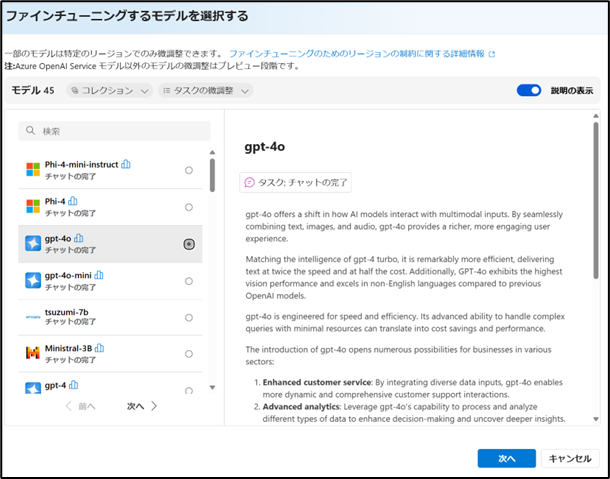The height and width of the screenshot is (479, 610).
Task: Click benchmark chart icon next to gpt-4o
Action: [79, 238]
